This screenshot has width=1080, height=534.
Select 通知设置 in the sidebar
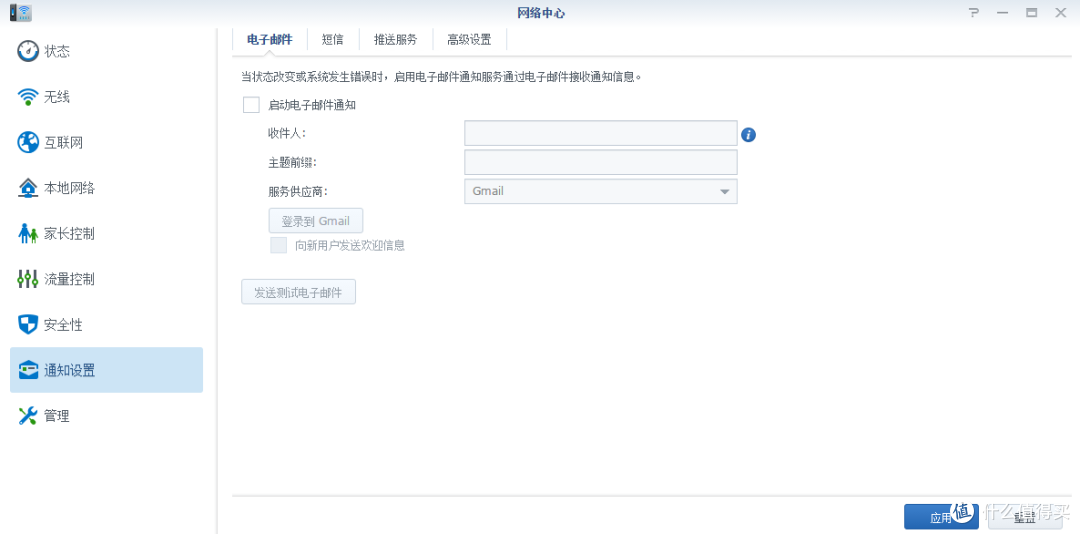107,370
